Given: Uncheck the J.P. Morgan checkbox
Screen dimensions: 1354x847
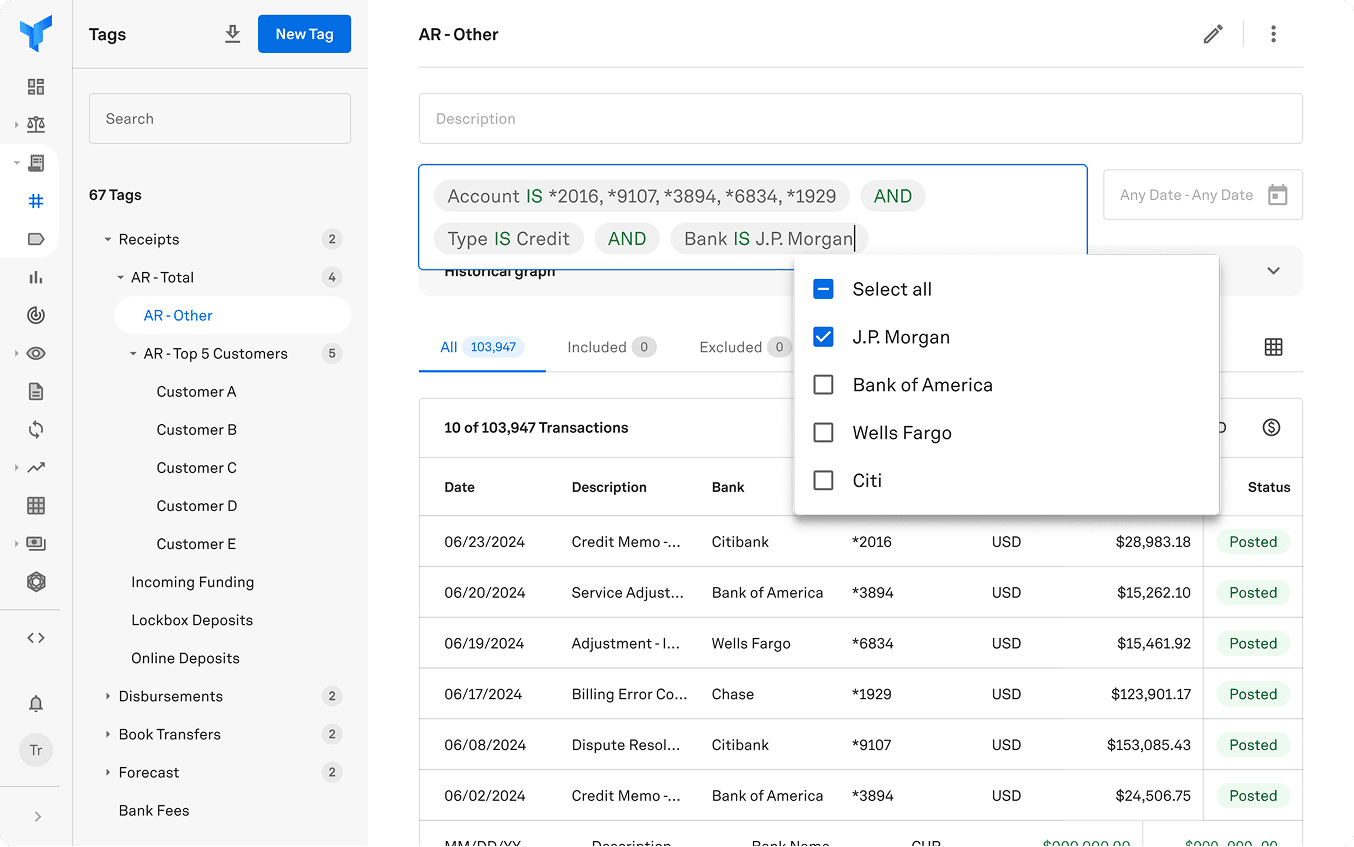Looking at the screenshot, I should tap(823, 337).
